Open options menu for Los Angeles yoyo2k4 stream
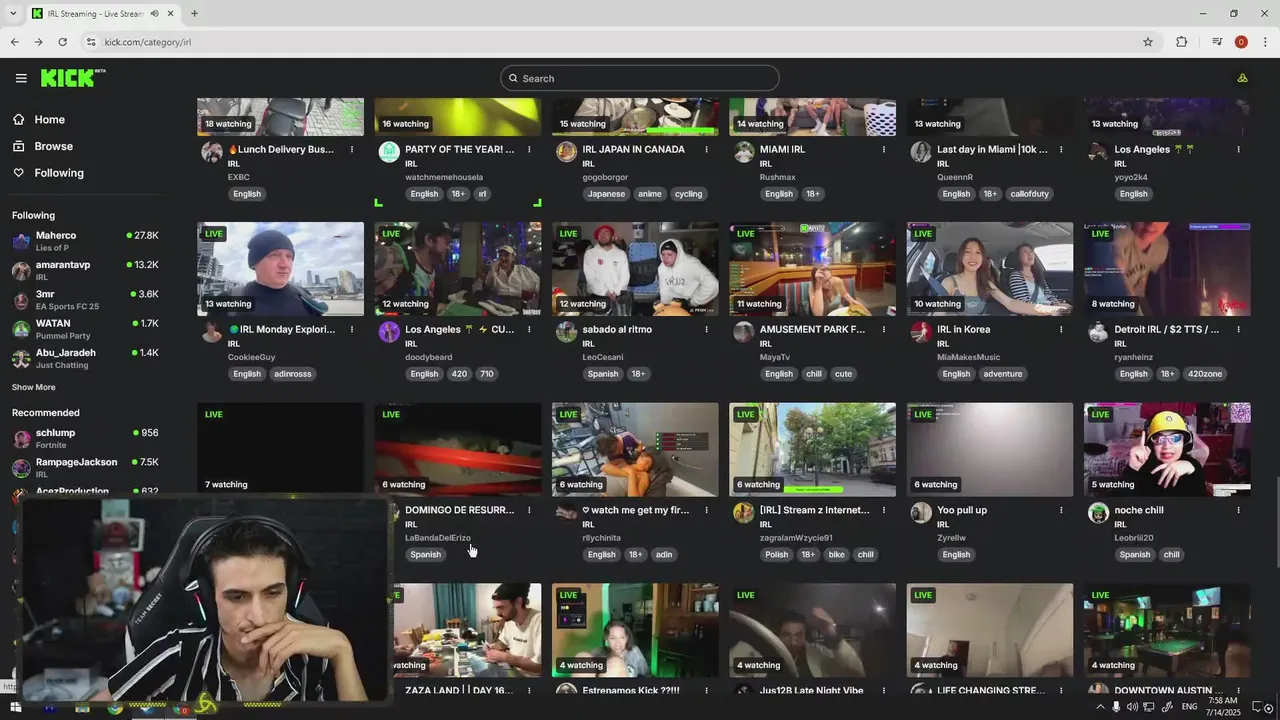The width and height of the screenshot is (1280, 720). (x=1238, y=149)
